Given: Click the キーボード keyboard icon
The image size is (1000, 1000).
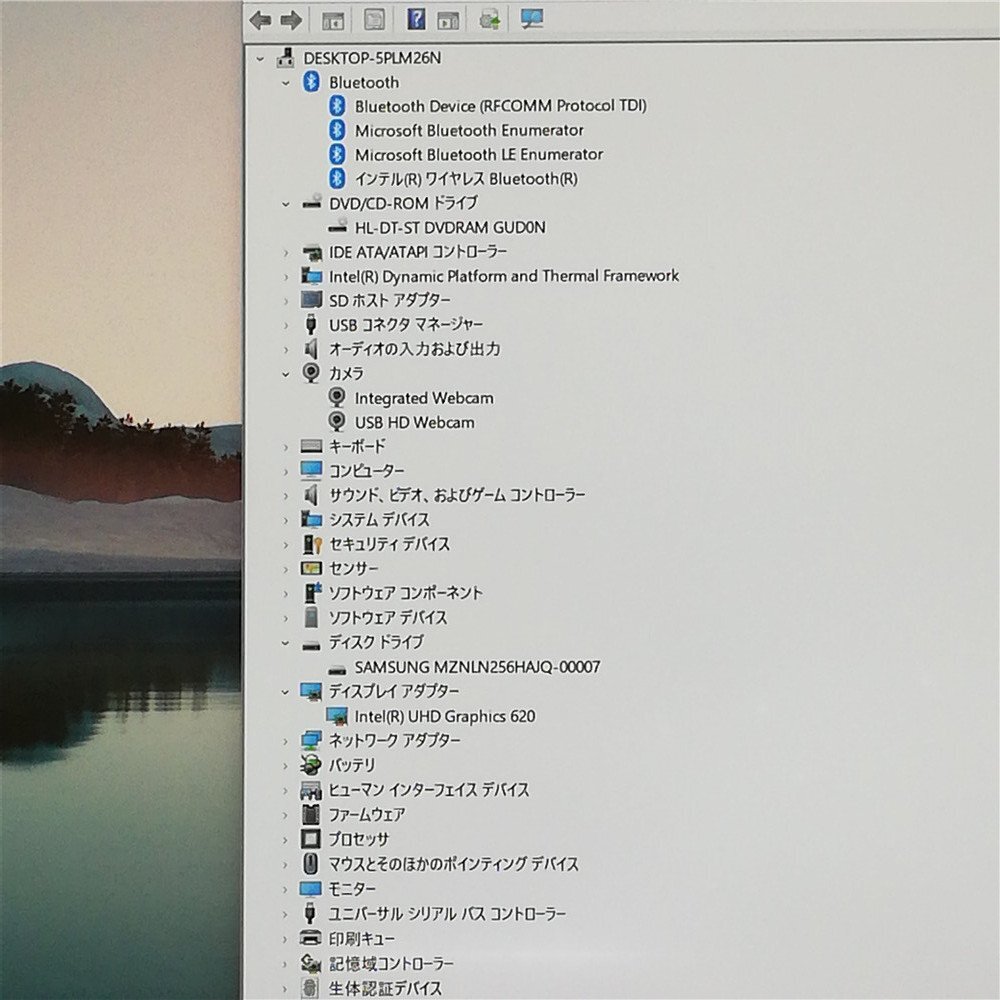Looking at the screenshot, I should click(311, 446).
